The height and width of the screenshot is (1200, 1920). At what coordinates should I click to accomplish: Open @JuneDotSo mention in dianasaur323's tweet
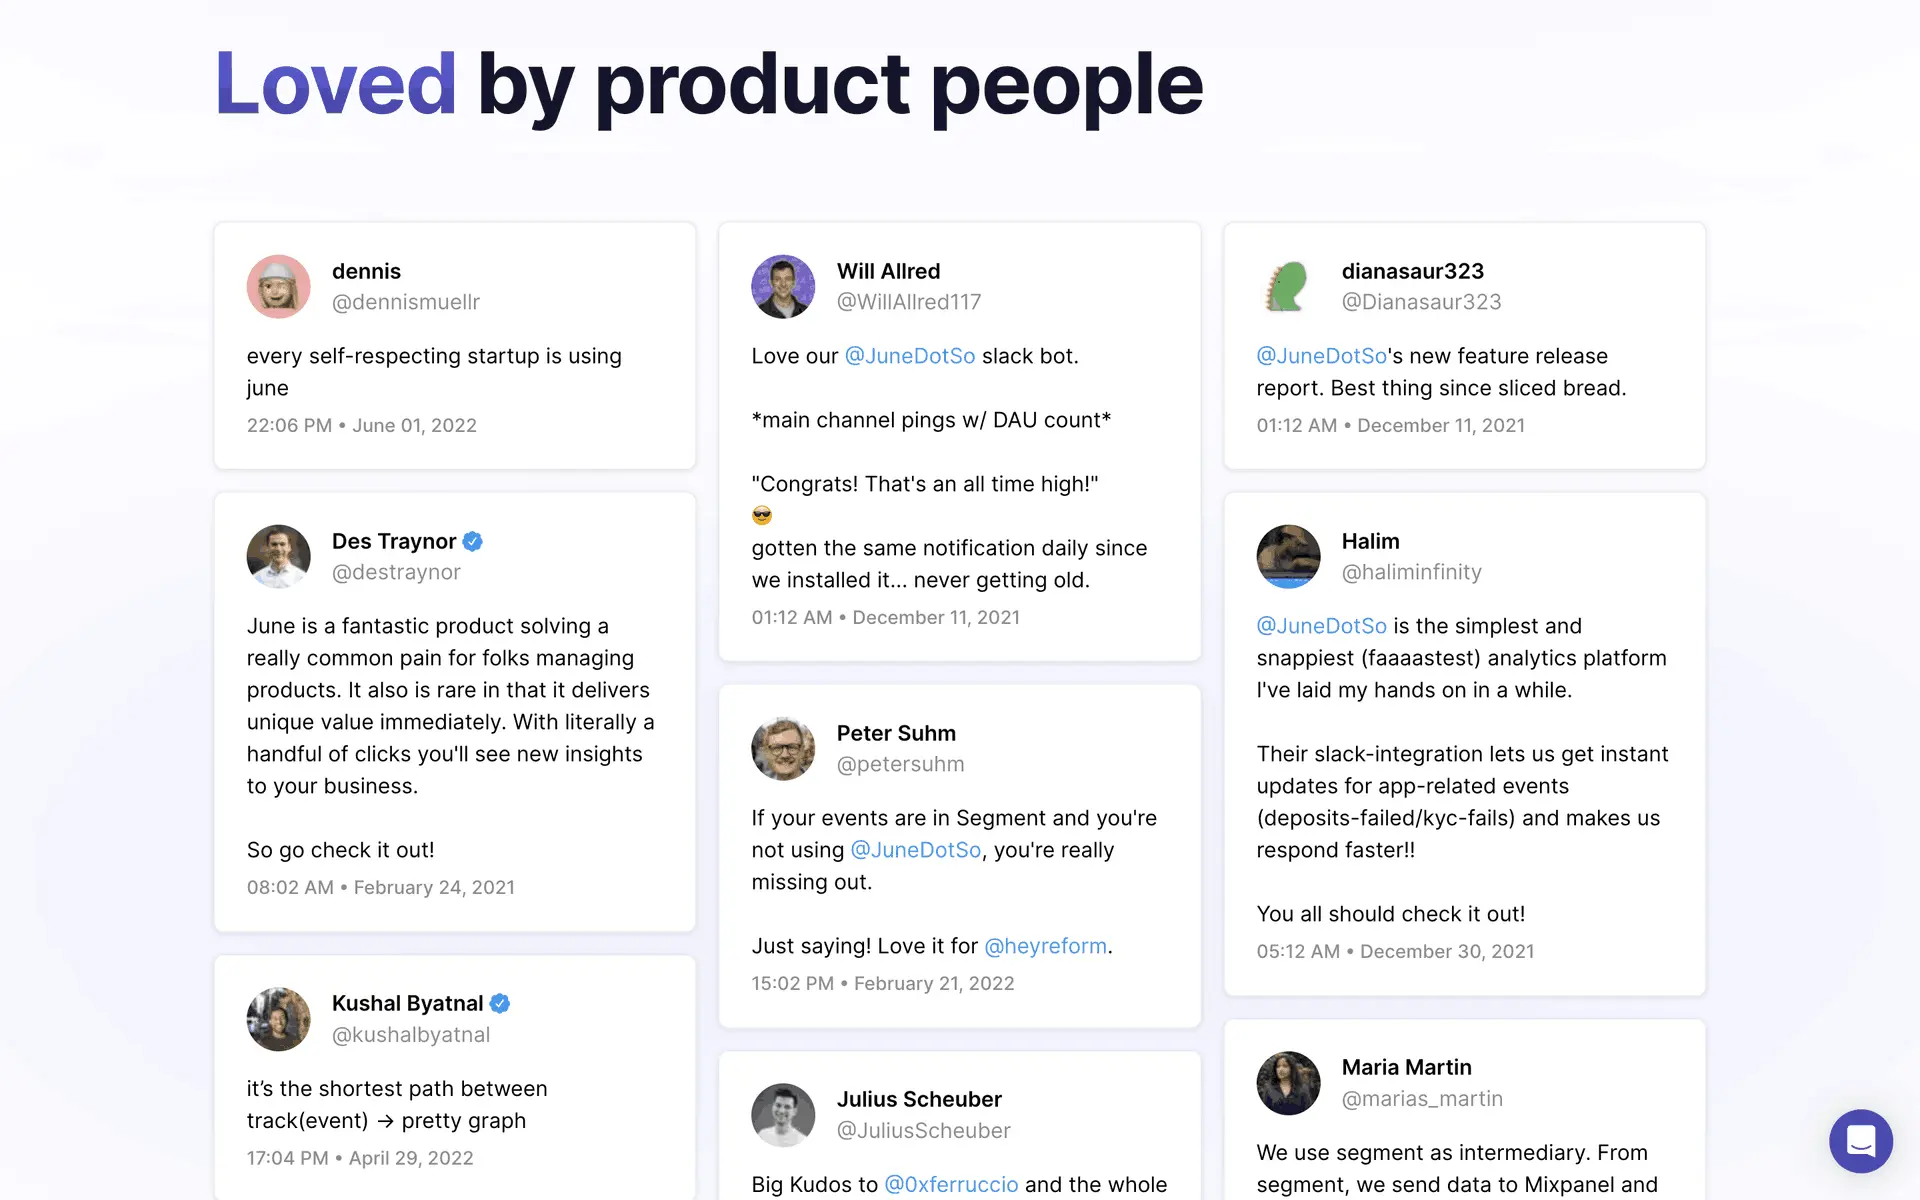click(x=1321, y=356)
